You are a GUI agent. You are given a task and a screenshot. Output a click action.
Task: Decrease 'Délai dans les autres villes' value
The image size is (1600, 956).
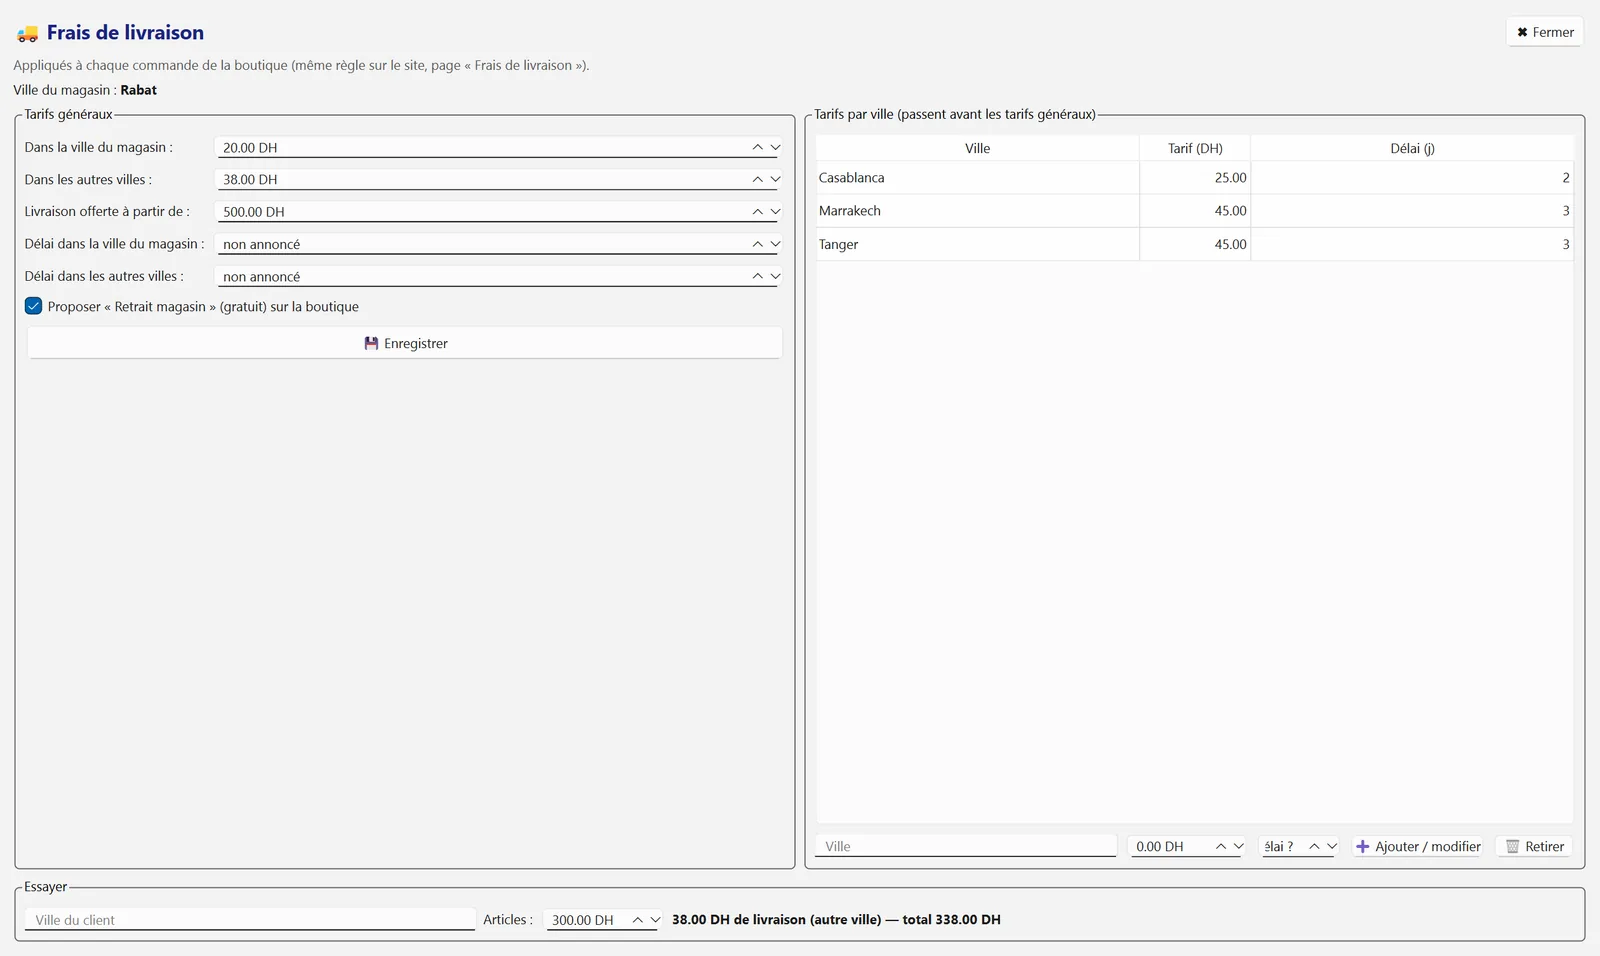[775, 276]
